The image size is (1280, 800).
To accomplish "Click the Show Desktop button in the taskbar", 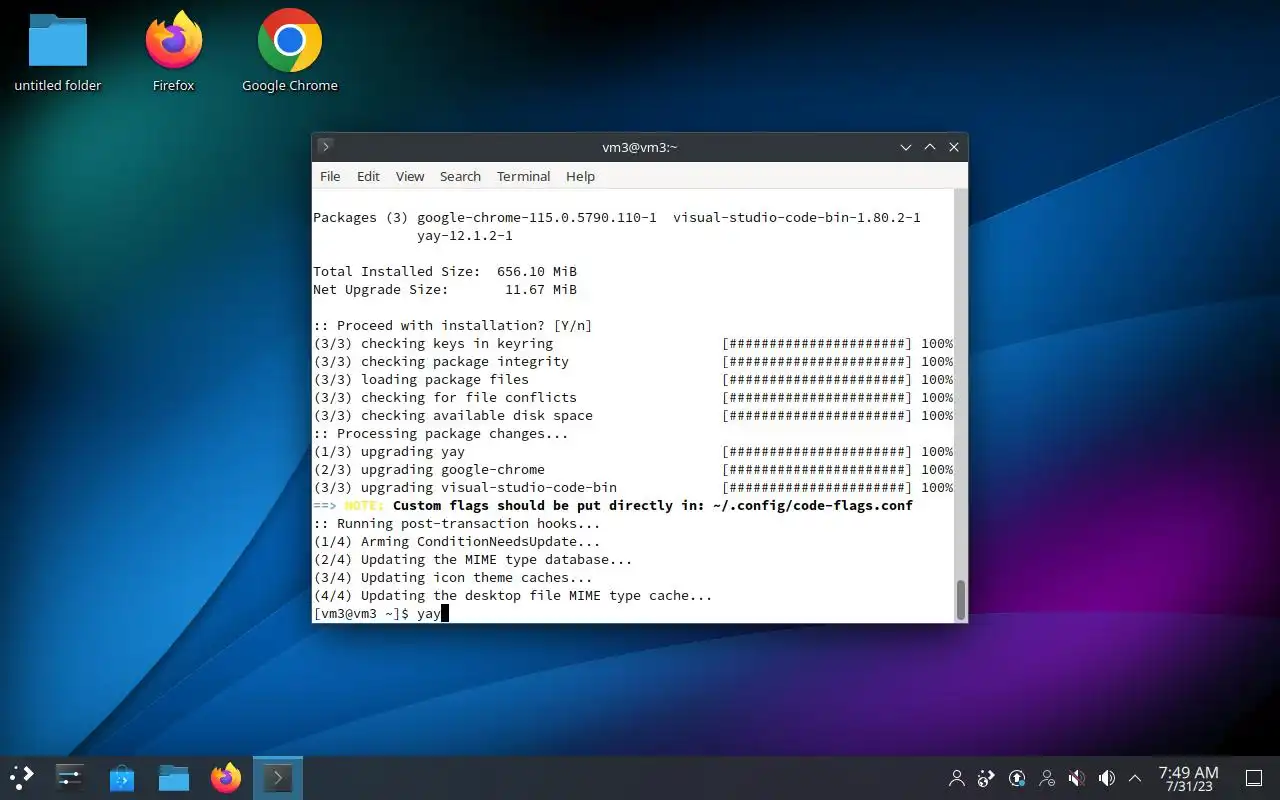I will 1253,777.
